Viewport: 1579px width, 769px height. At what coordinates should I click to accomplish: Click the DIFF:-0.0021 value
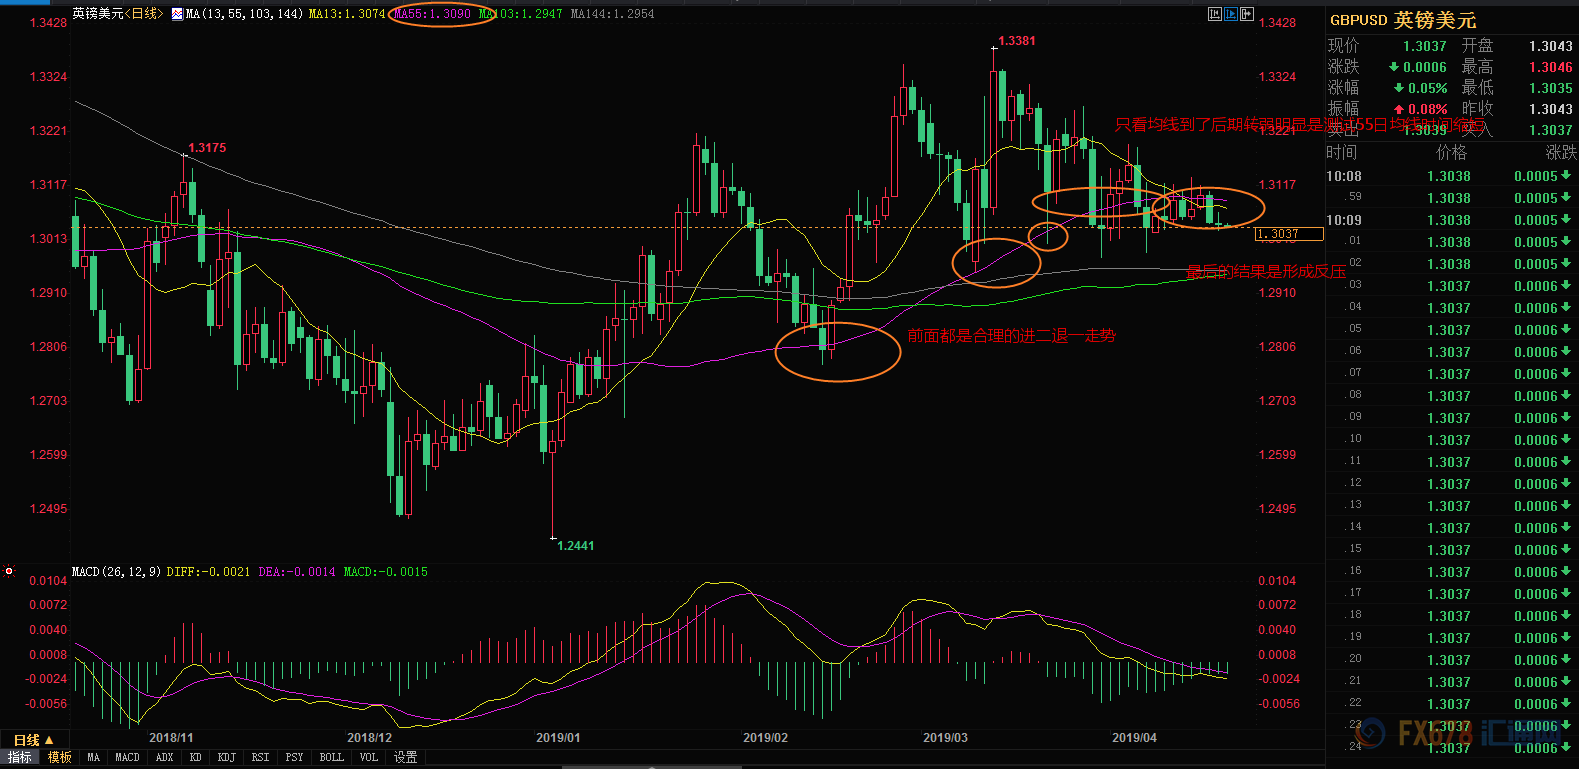click(208, 572)
